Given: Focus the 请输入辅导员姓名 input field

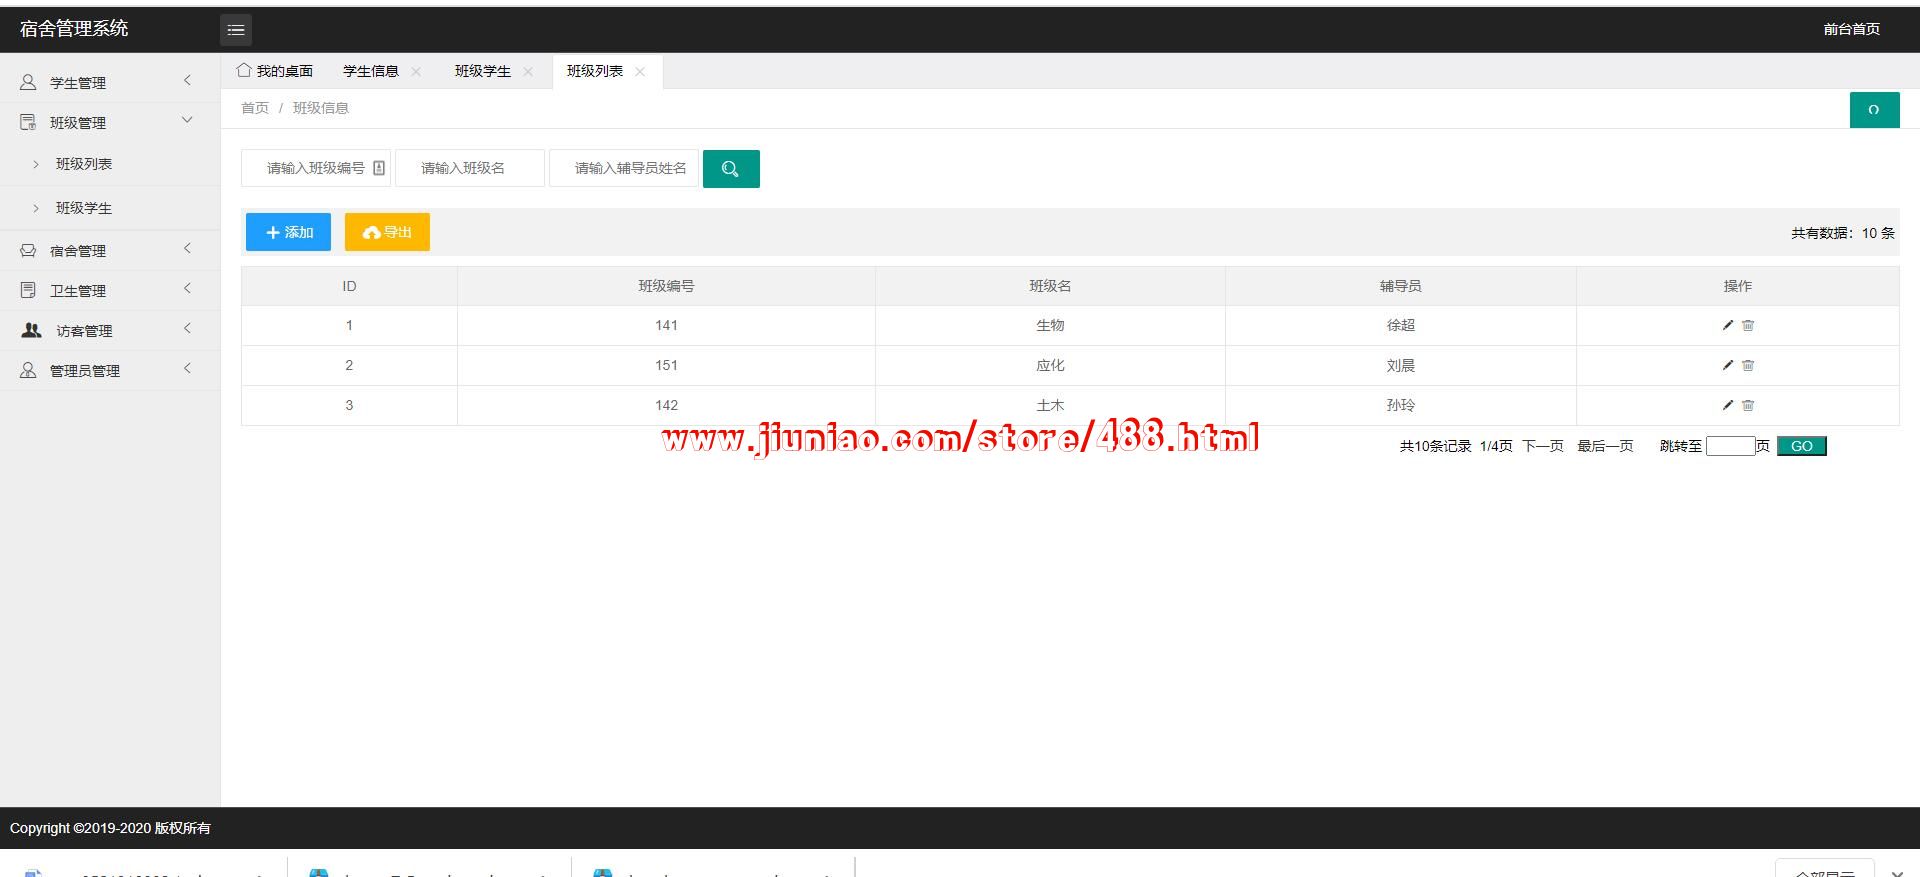Looking at the screenshot, I should click(x=624, y=168).
